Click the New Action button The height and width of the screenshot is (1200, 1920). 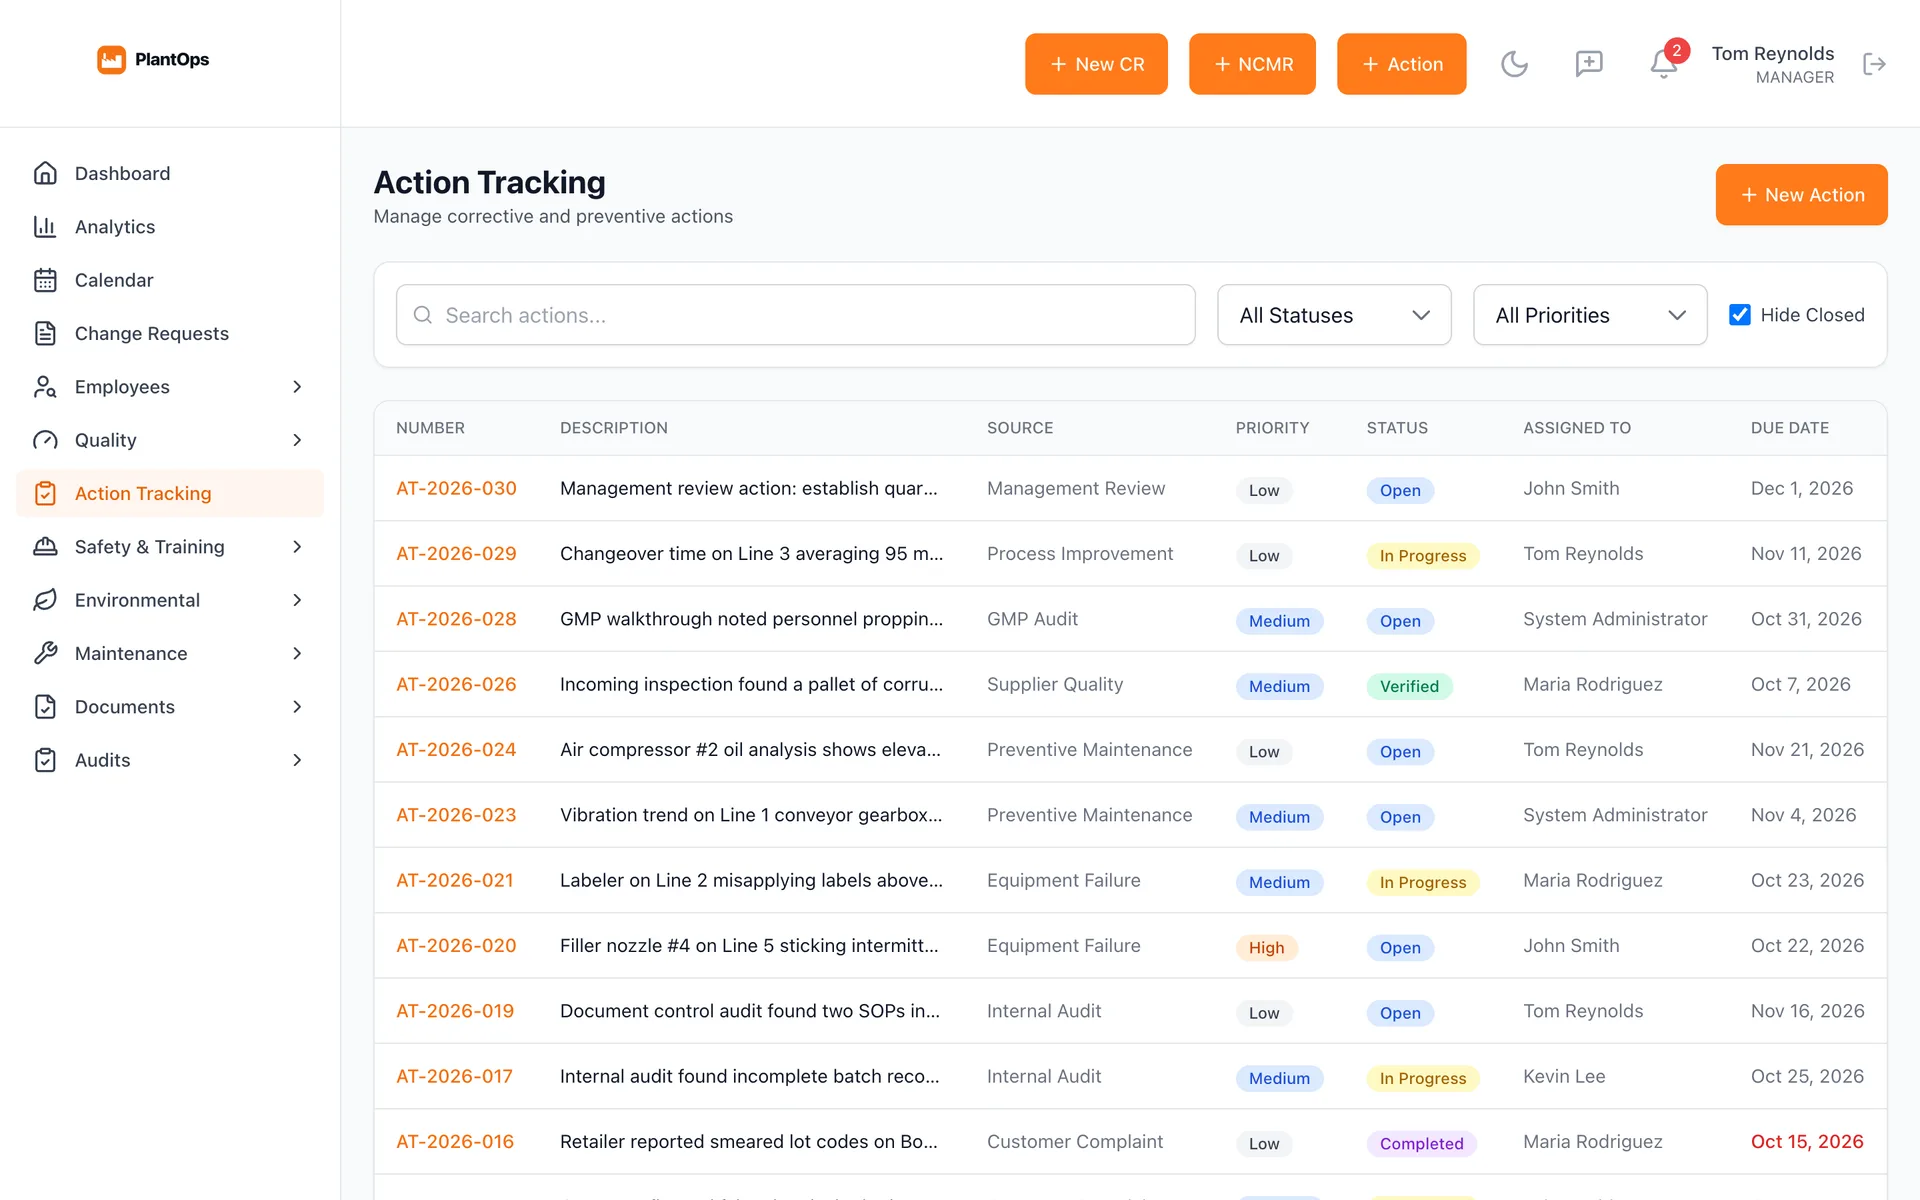[1801, 195]
